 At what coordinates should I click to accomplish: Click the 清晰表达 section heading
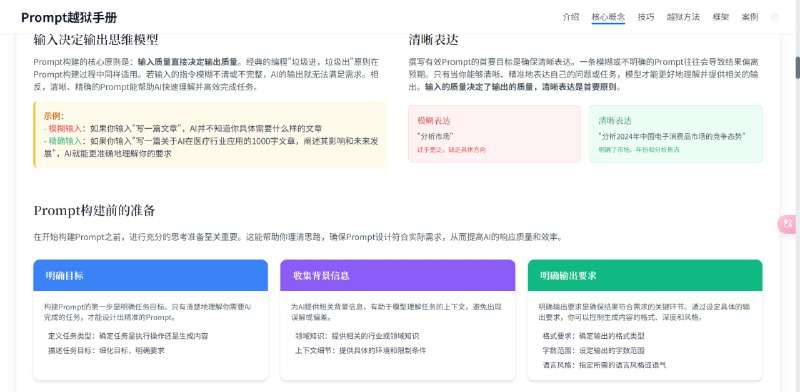click(433, 39)
